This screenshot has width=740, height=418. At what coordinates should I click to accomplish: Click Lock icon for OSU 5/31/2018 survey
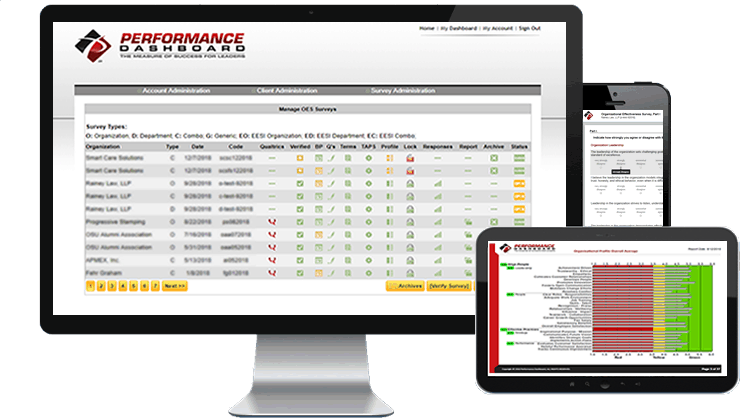coord(410,247)
